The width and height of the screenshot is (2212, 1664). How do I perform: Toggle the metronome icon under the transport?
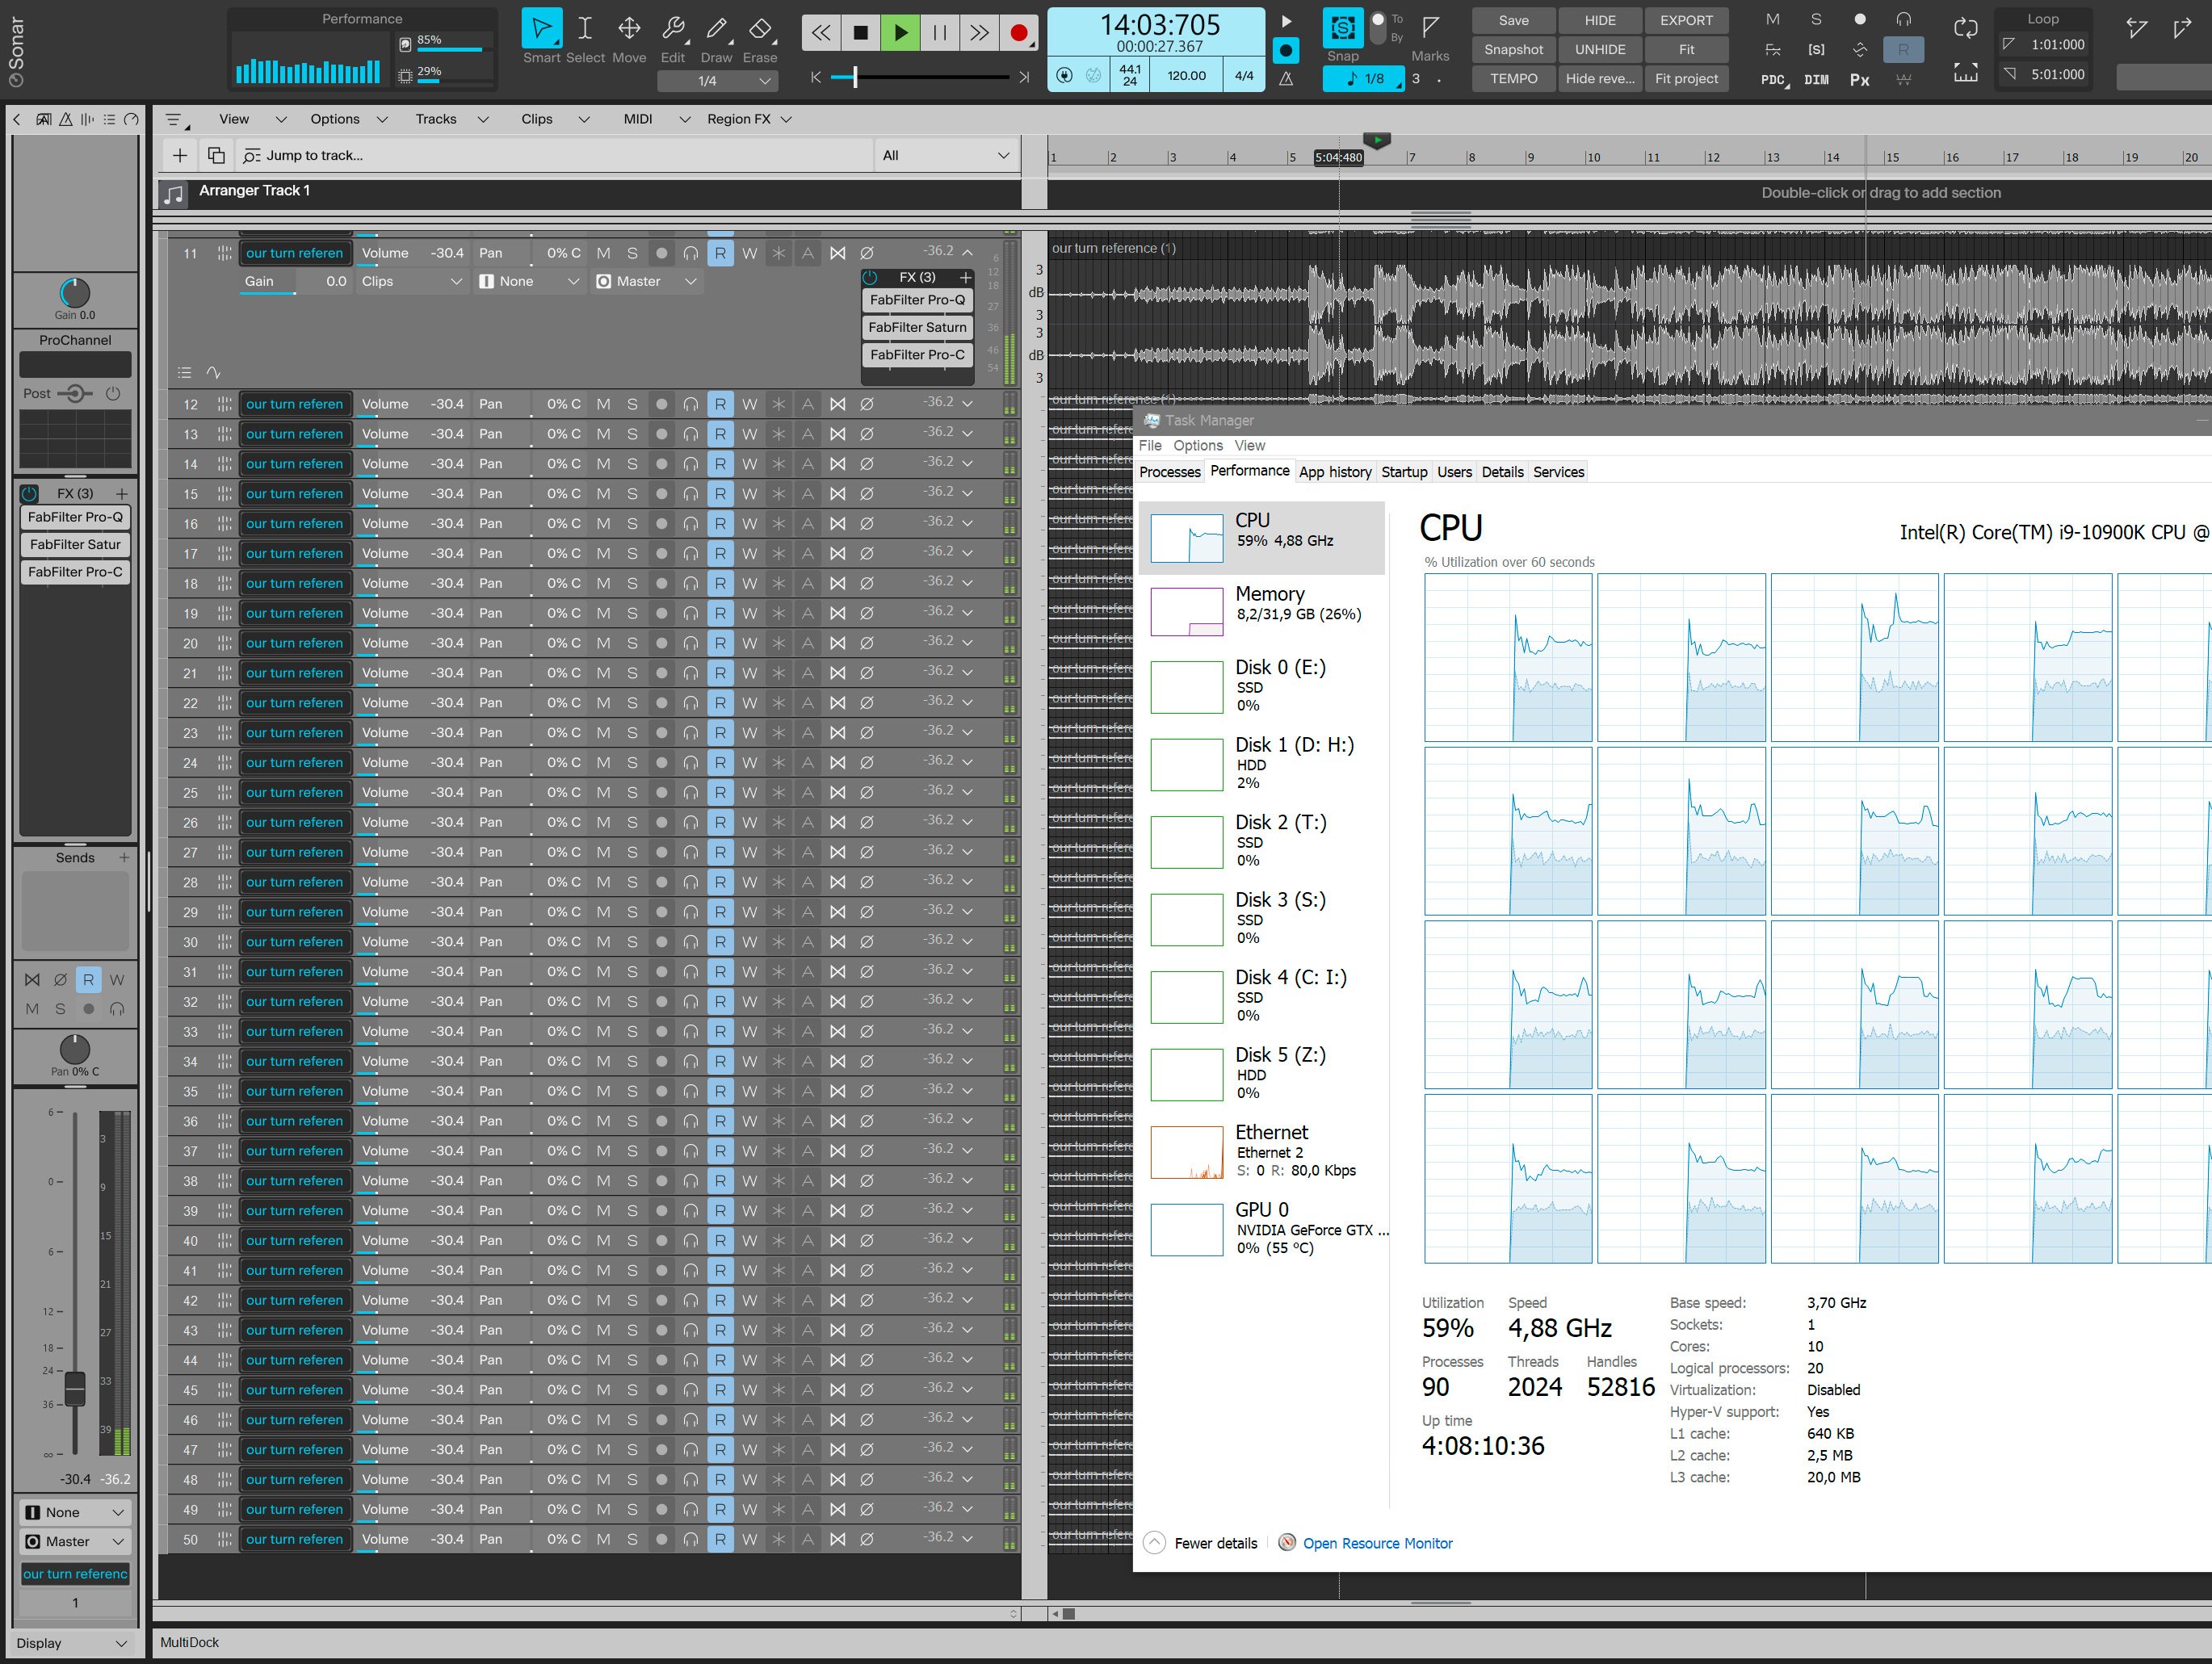pyautogui.click(x=1286, y=78)
